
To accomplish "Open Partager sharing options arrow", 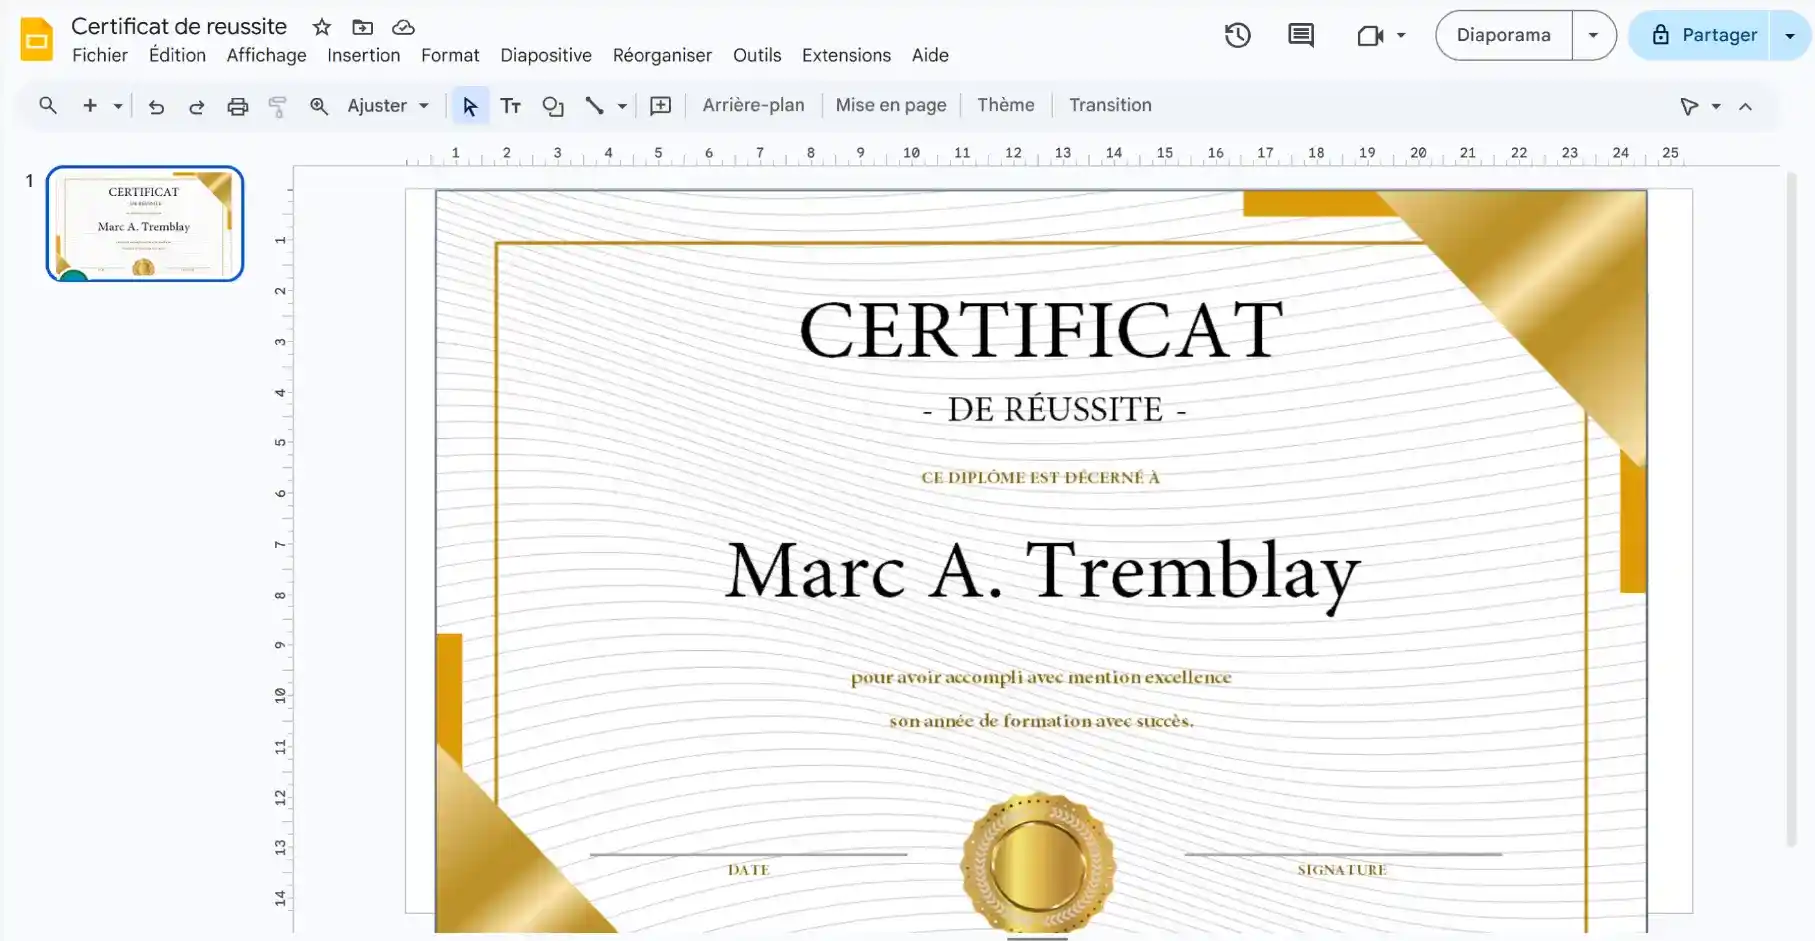I will pos(1790,36).
